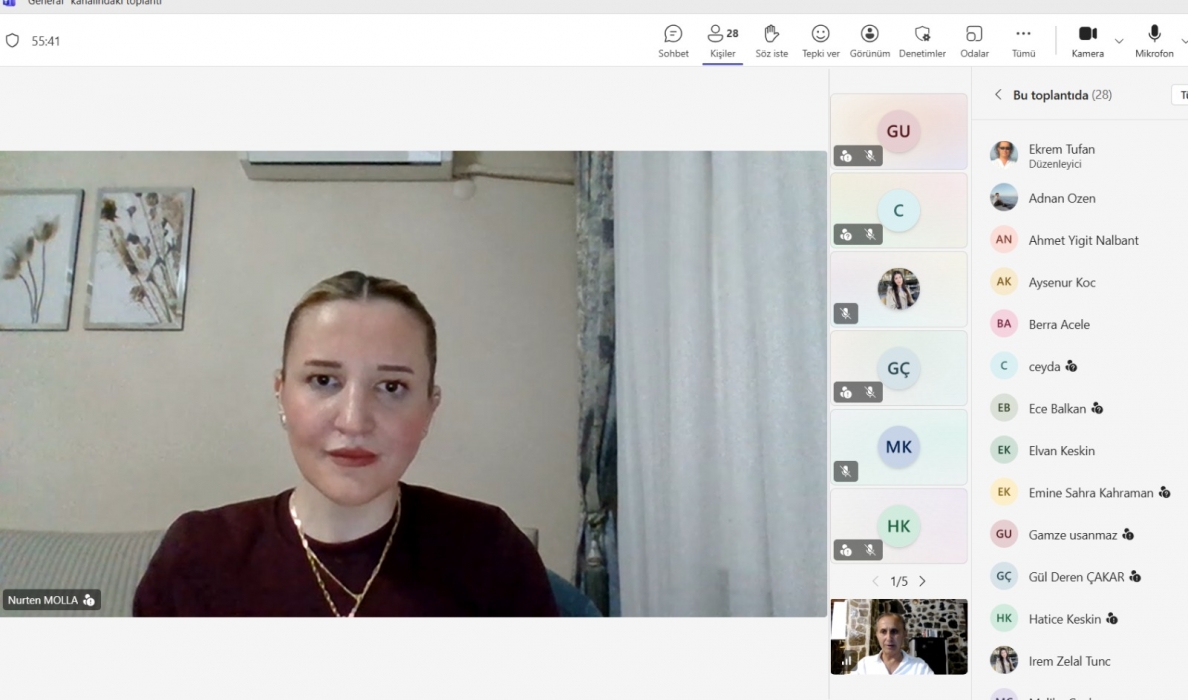Open Denetimler controls
The height and width of the screenshot is (700, 1188).
pyautogui.click(x=922, y=40)
